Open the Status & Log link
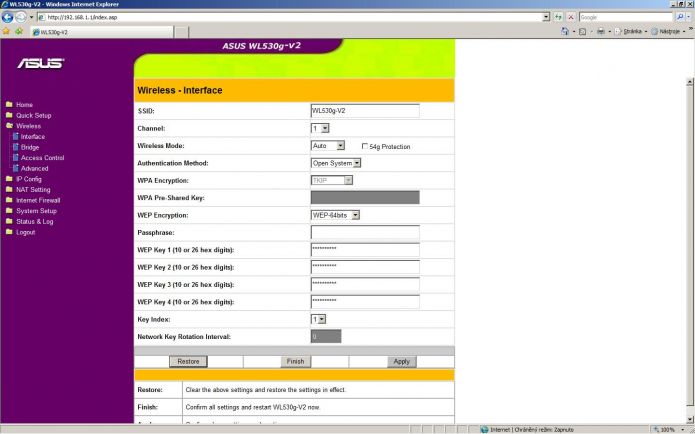695x434 pixels. coord(35,222)
